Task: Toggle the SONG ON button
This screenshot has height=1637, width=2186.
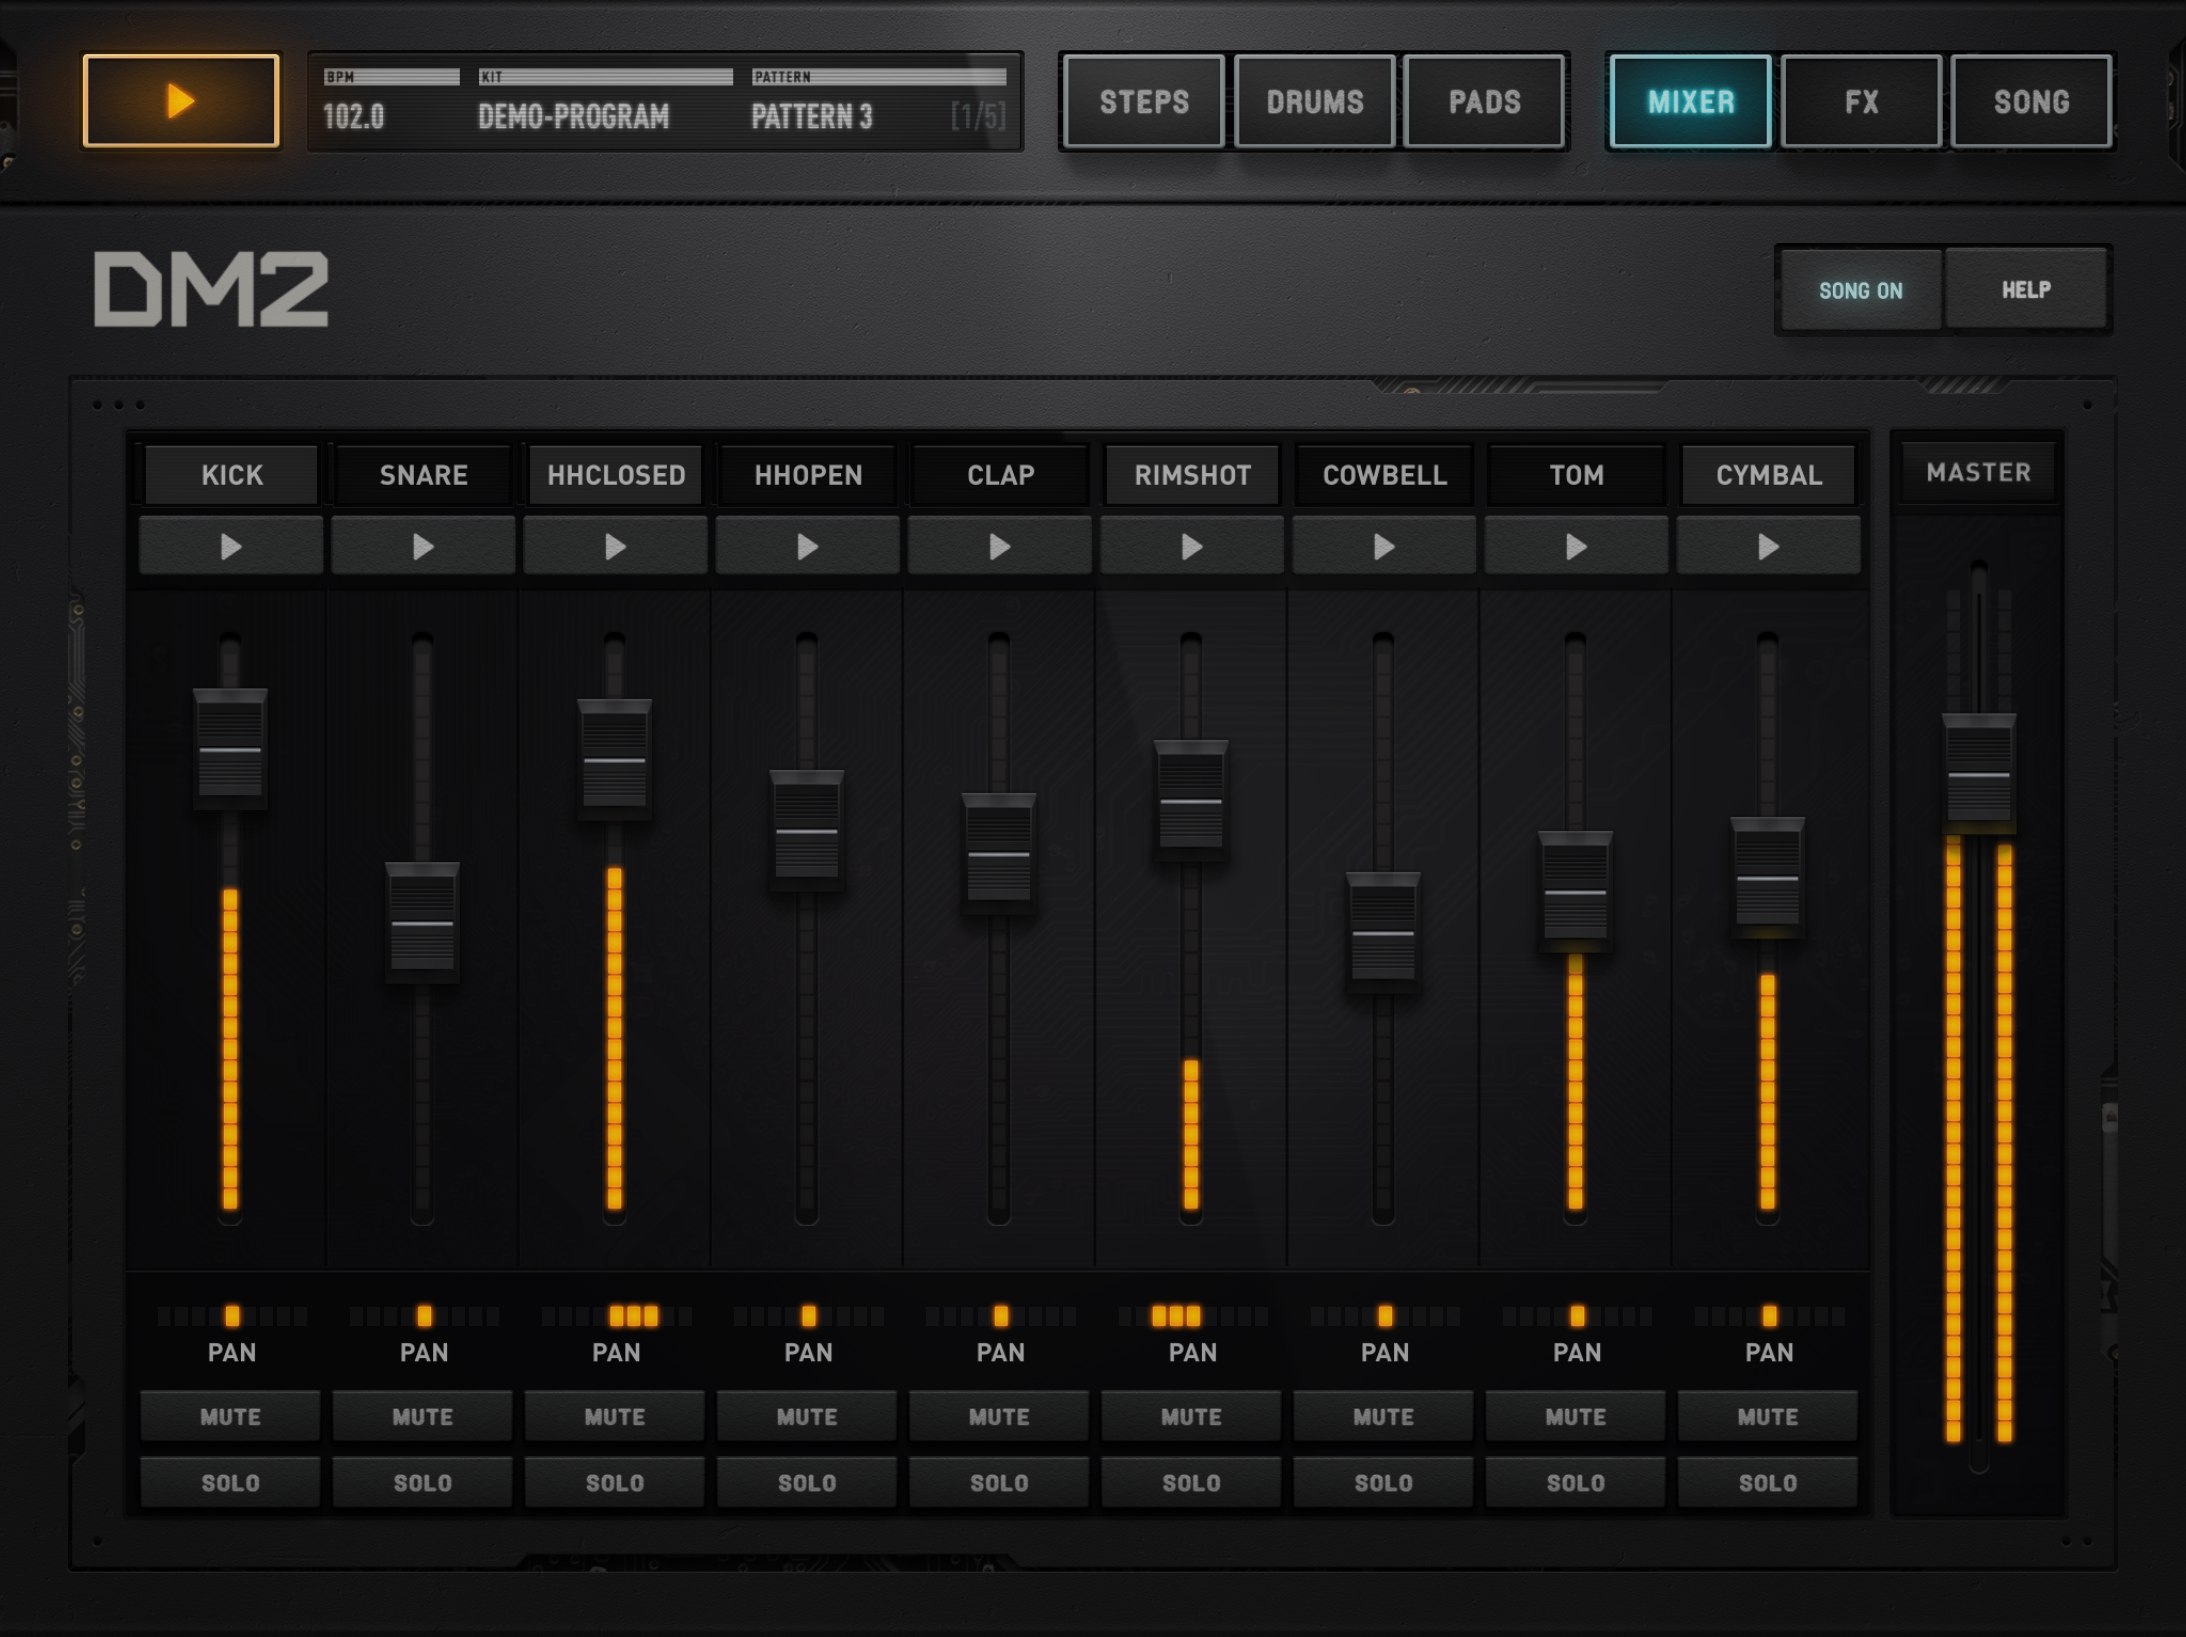Action: (x=1861, y=290)
